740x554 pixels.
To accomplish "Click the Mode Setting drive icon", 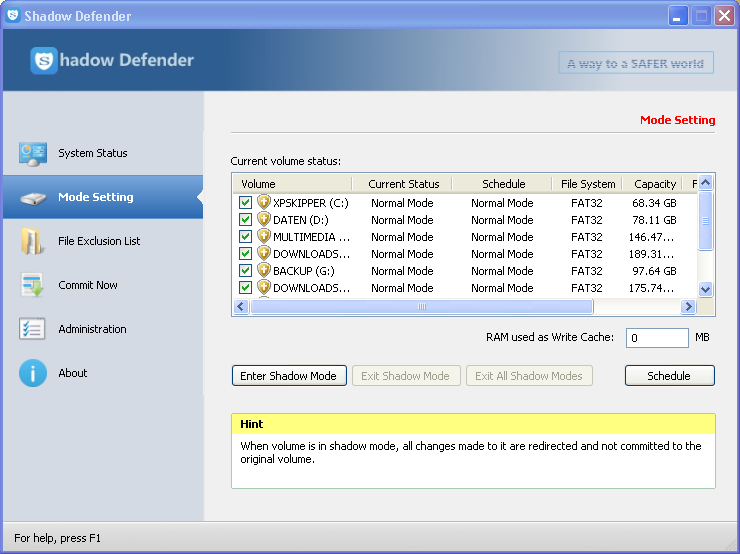I will pyautogui.click(x=33, y=198).
